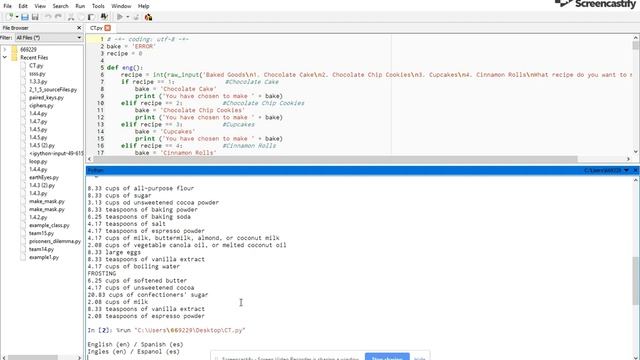The height and width of the screenshot is (360, 640).
Task: Open paired_keys.py file
Action: 46,98
